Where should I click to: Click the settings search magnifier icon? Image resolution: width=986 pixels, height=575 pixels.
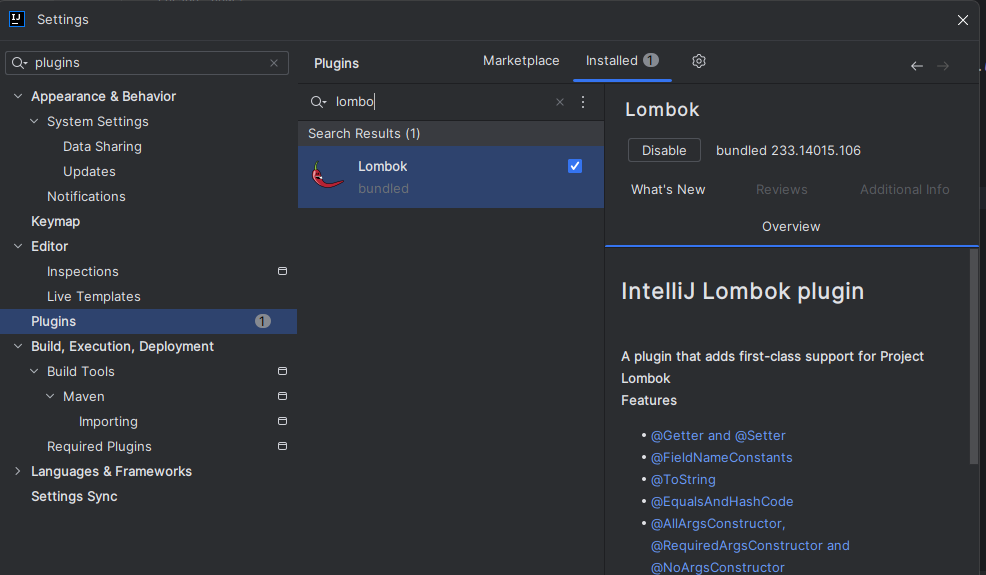tap(19, 63)
